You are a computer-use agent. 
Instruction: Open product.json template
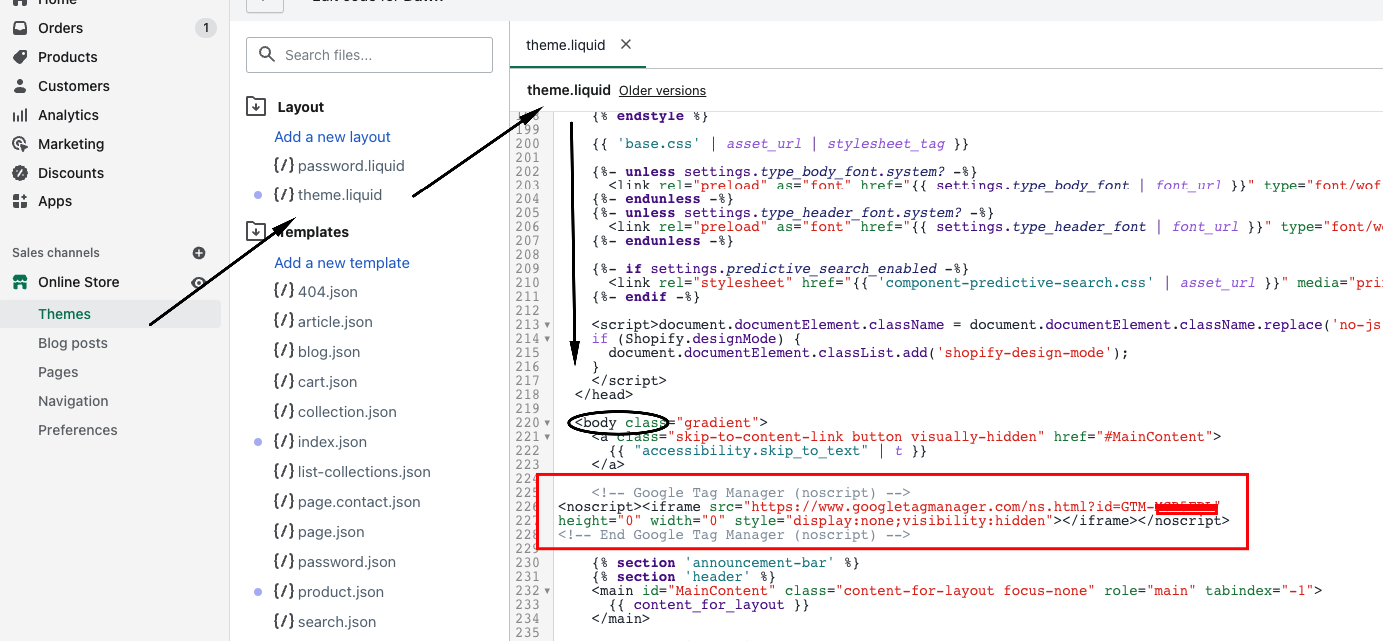click(341, 592)
